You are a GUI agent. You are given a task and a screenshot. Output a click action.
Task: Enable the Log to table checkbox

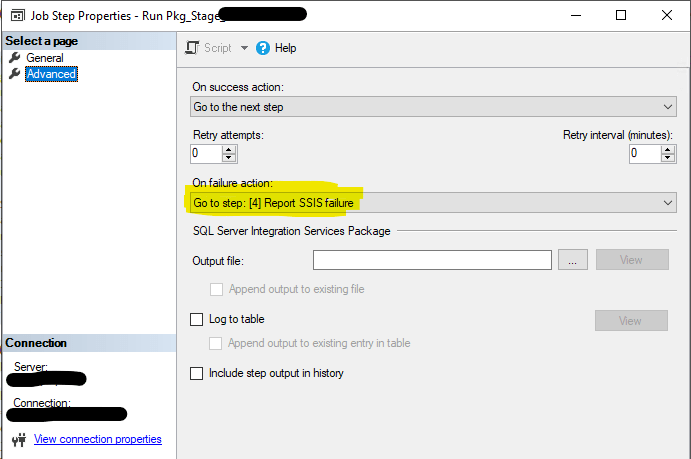[196, 320]
